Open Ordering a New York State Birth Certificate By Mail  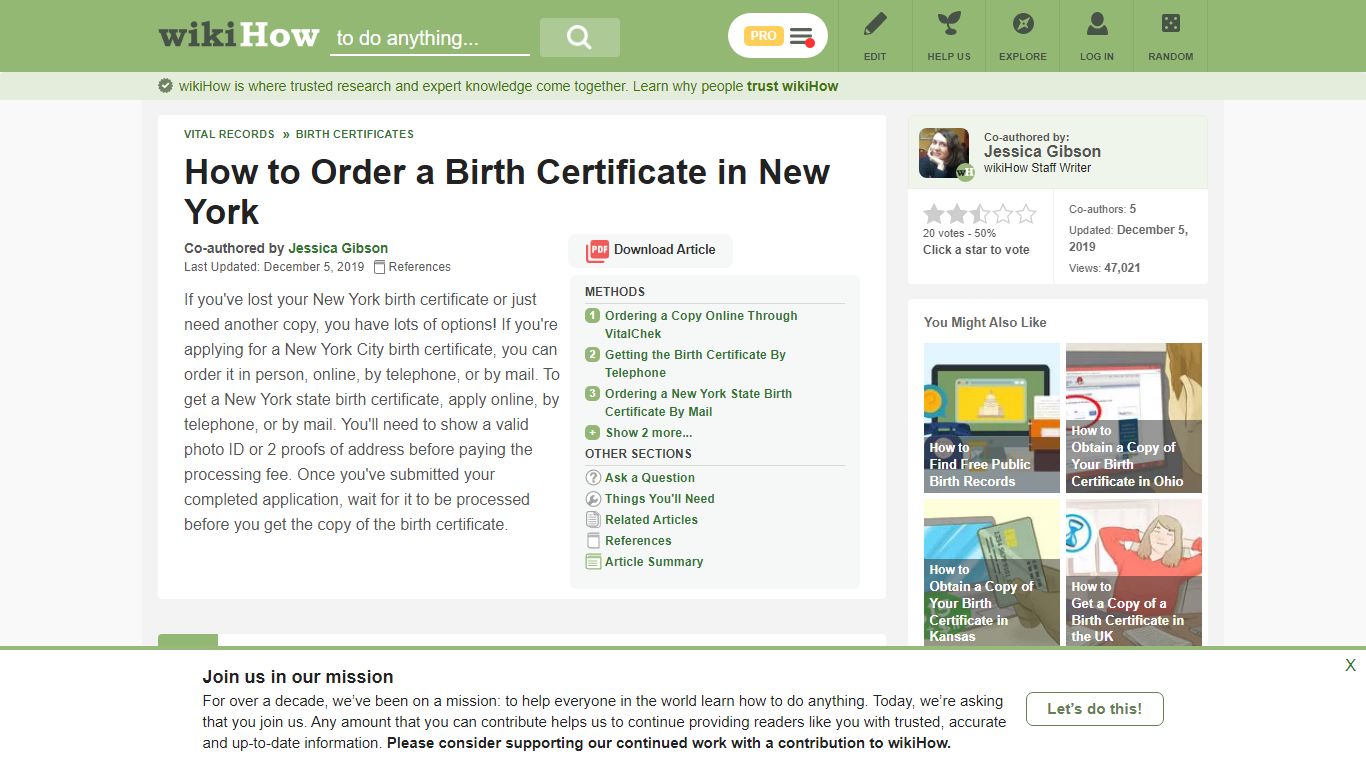tap(698, 403)
